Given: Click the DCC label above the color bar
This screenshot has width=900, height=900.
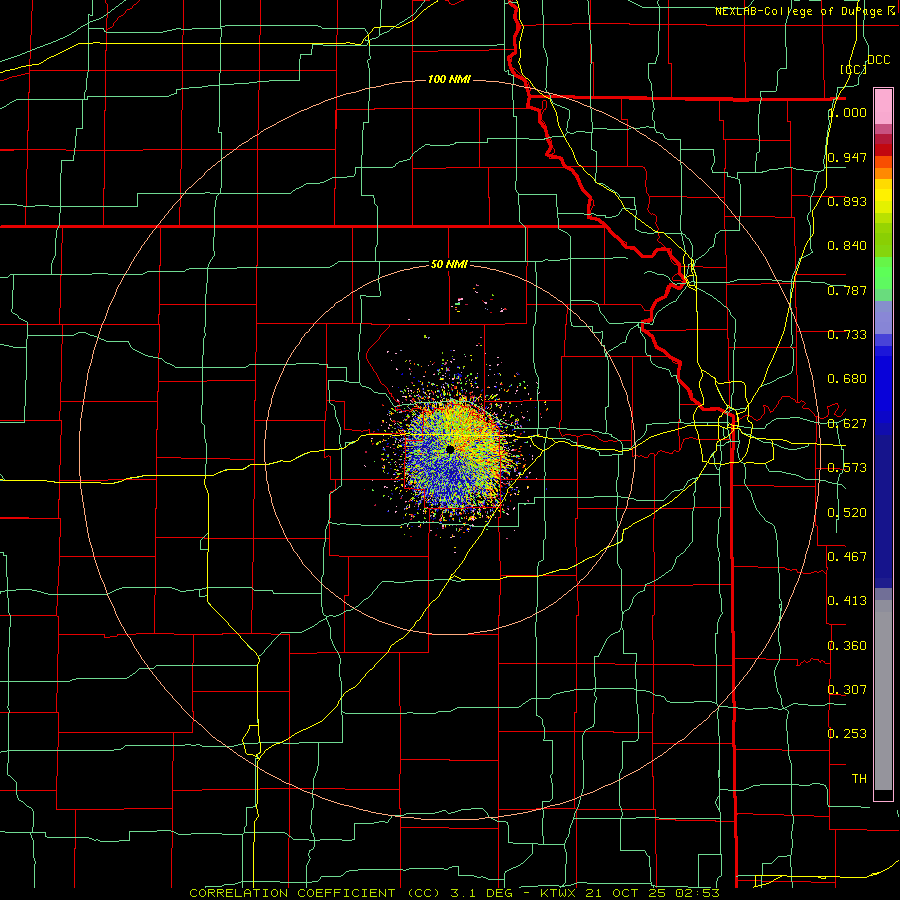Looking at the screenshot, I should click(878, 60).
